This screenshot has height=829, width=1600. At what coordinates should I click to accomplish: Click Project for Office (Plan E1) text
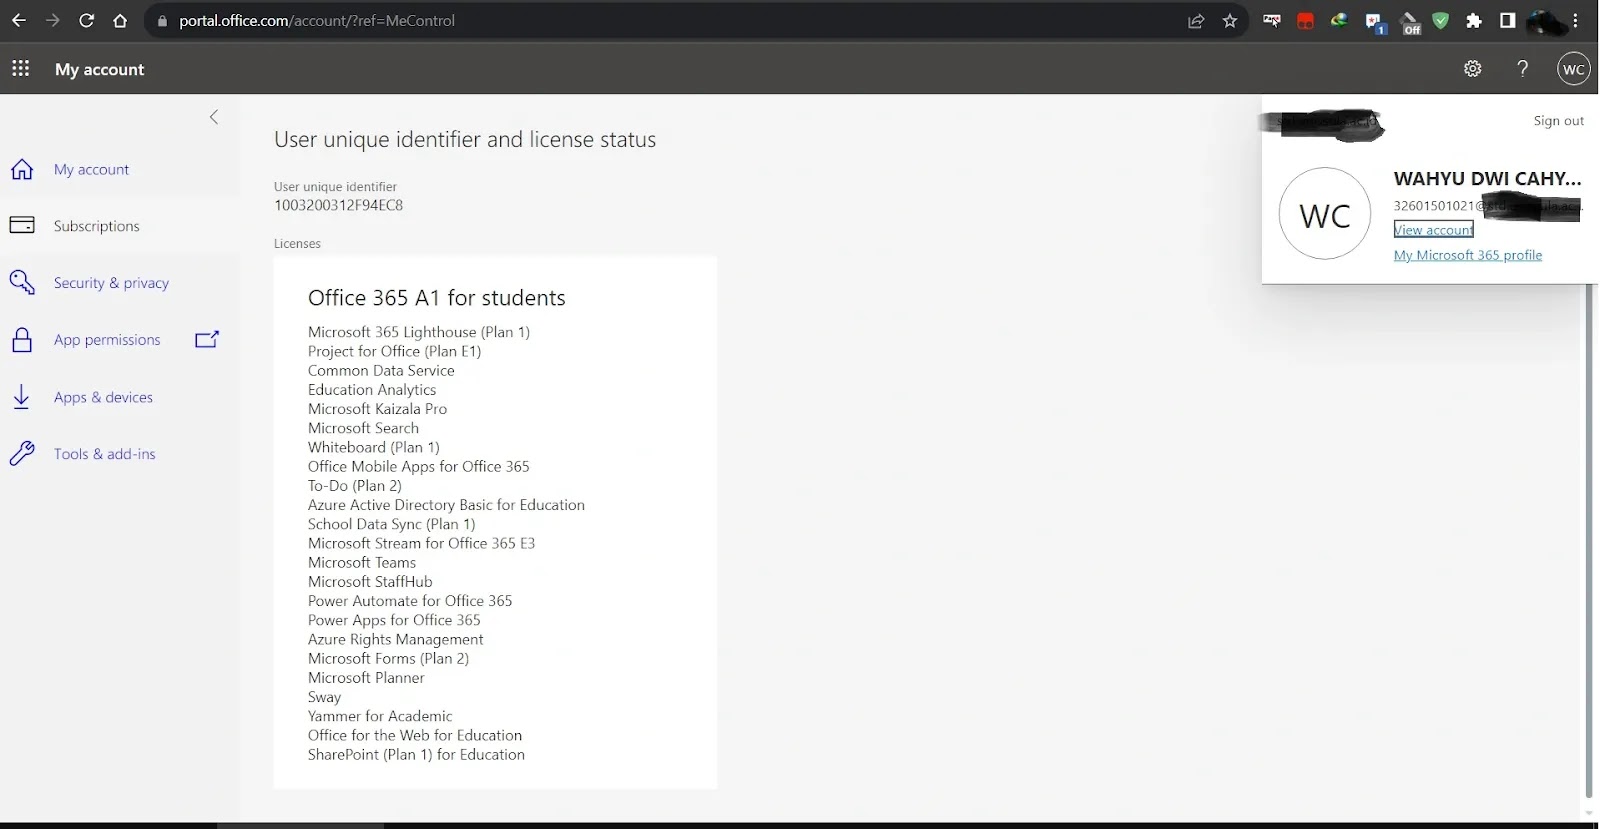(394, 351)
